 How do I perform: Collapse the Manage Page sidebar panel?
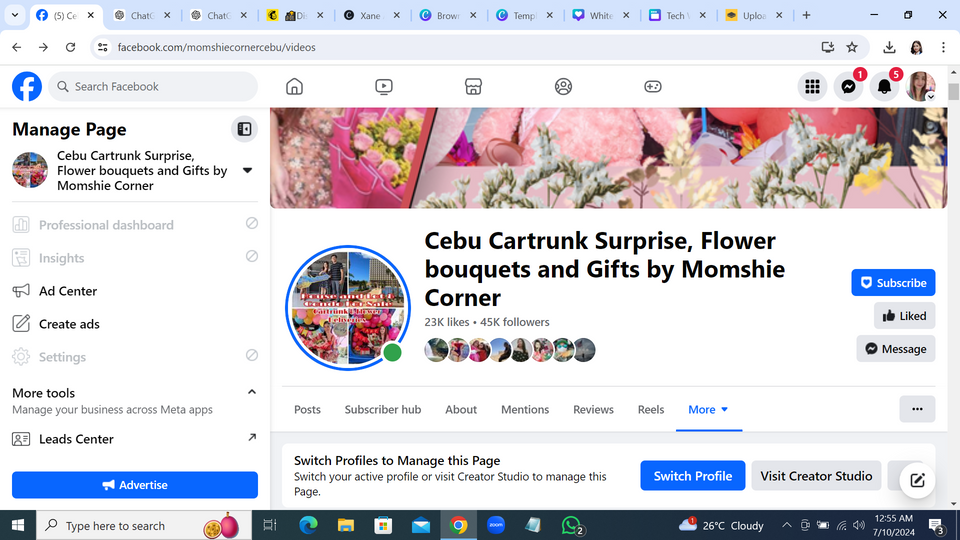tap(243, 129)
